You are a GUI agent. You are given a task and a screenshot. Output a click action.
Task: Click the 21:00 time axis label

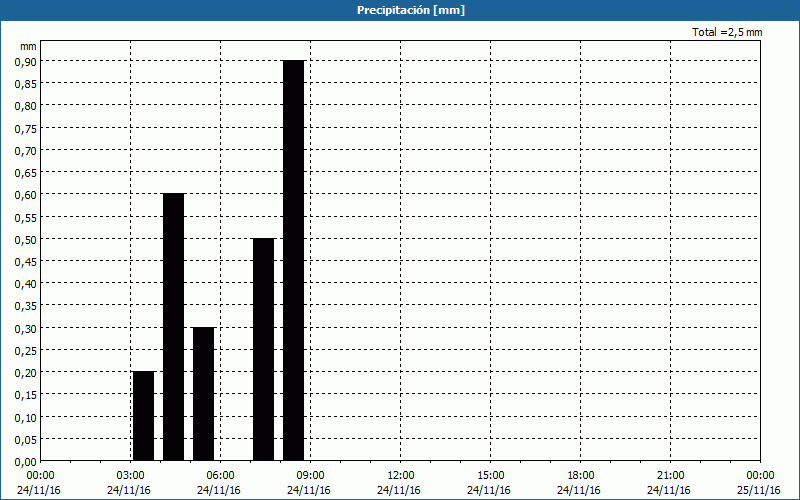click(670, 476)
